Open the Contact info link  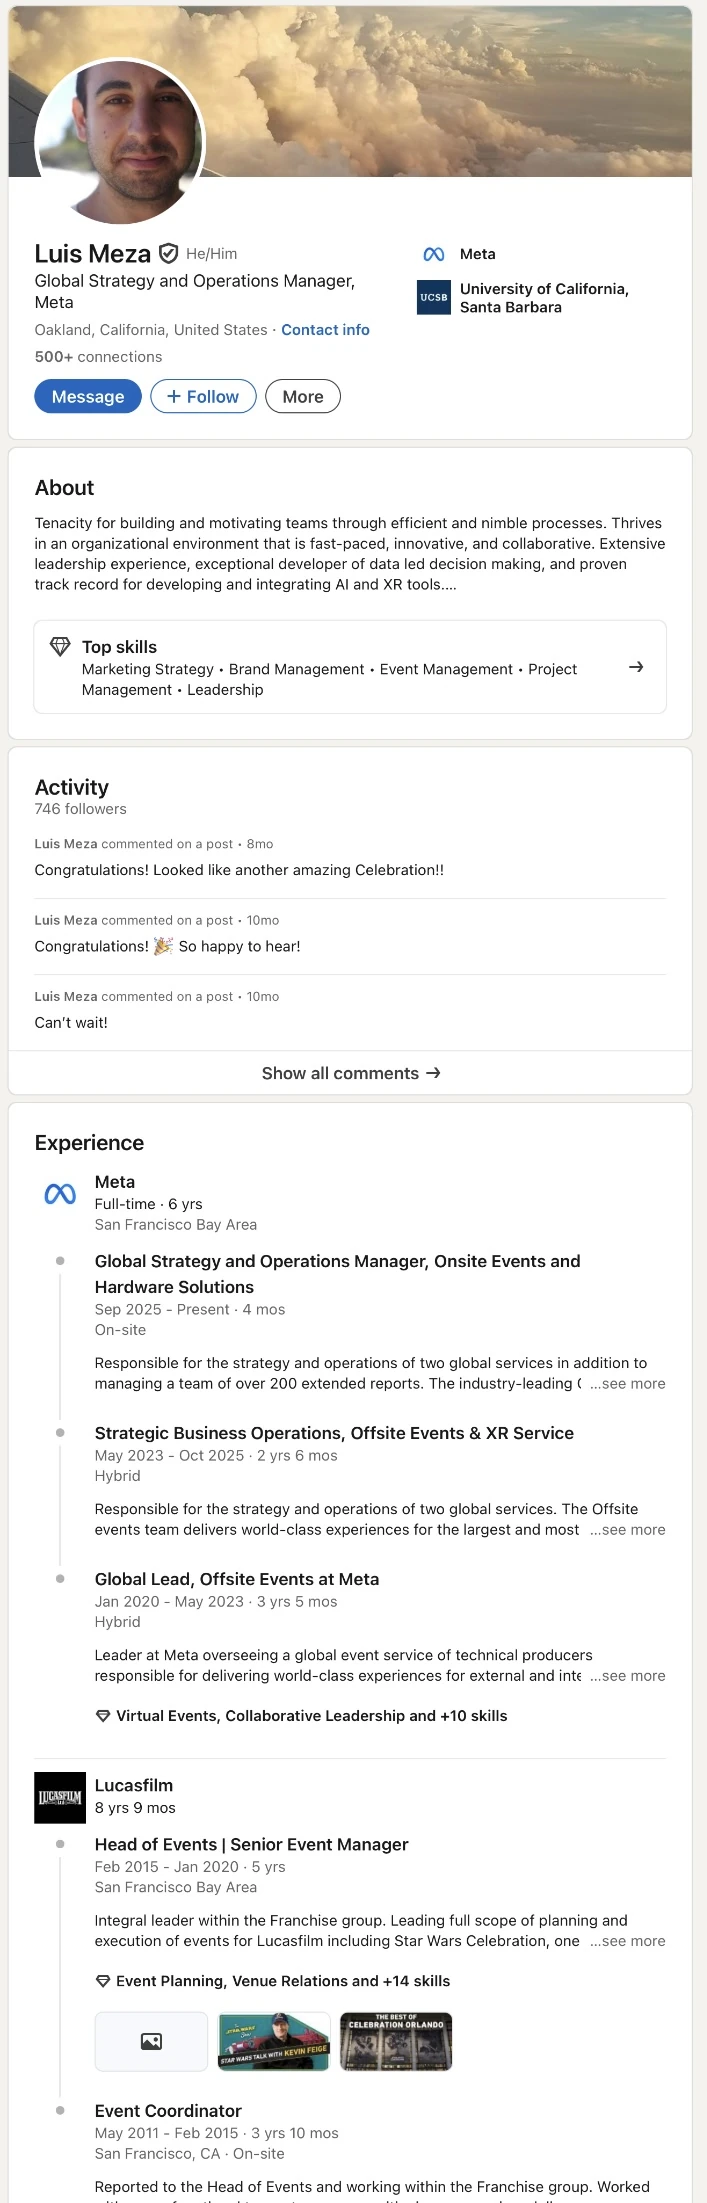point(325,330)
